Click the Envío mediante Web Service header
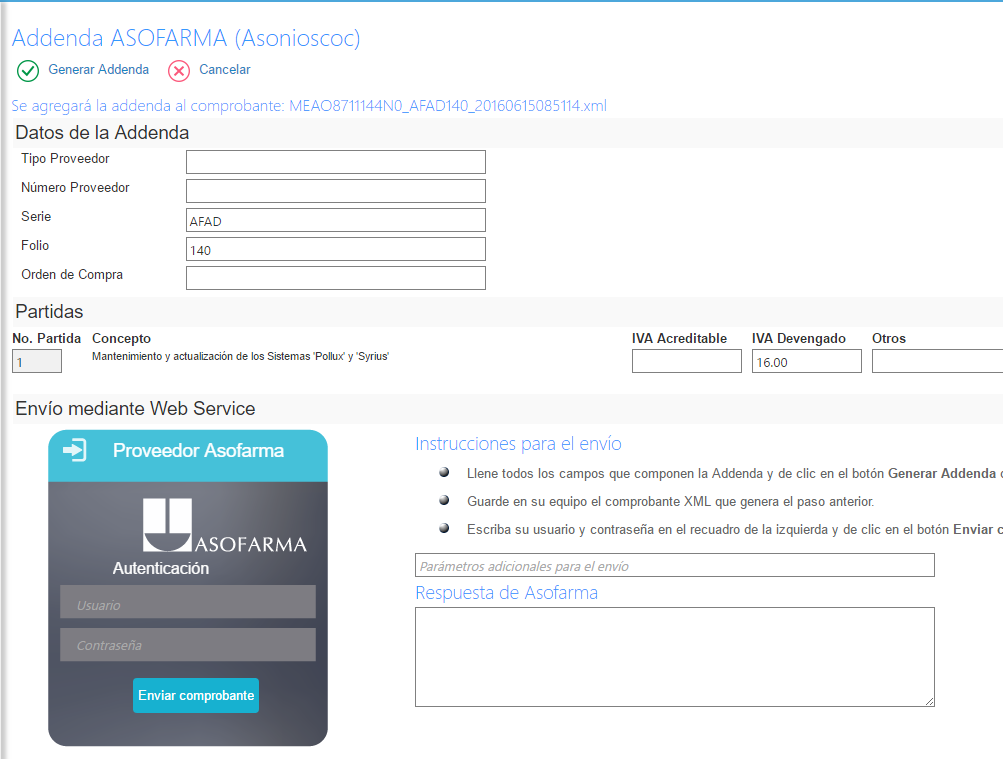Screen dimensions: 1003x759 click(135, 408)
